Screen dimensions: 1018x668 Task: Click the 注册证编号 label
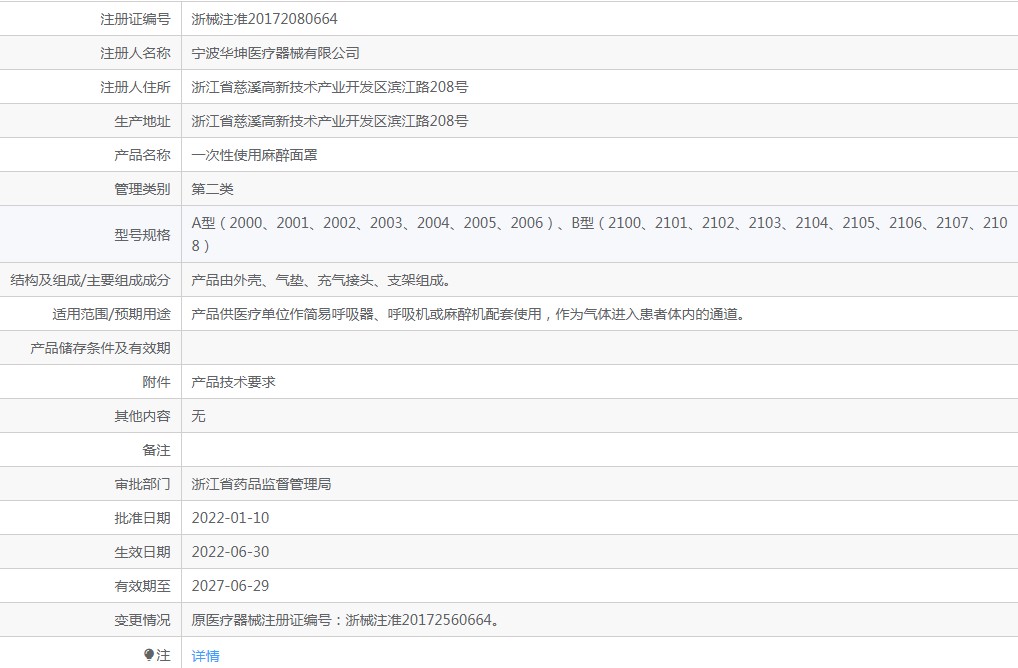click(135, 19)
